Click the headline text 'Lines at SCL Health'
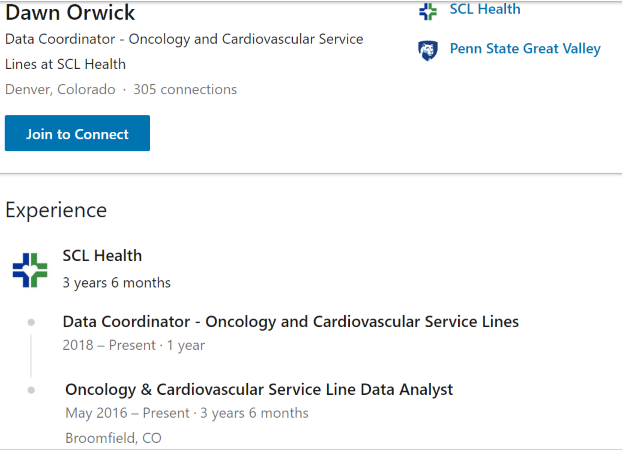Screen dimensions: 622x452 [65, 64]
